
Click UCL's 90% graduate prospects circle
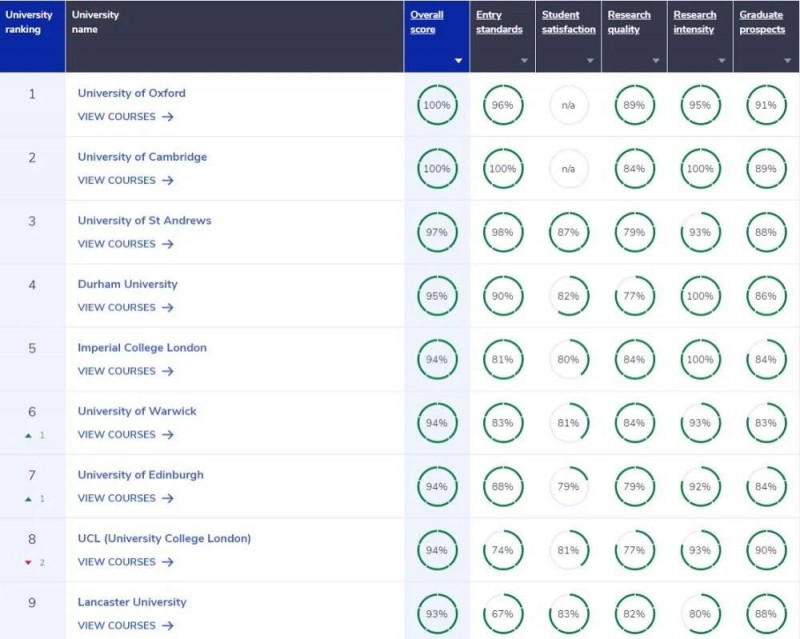click(766, 550)
